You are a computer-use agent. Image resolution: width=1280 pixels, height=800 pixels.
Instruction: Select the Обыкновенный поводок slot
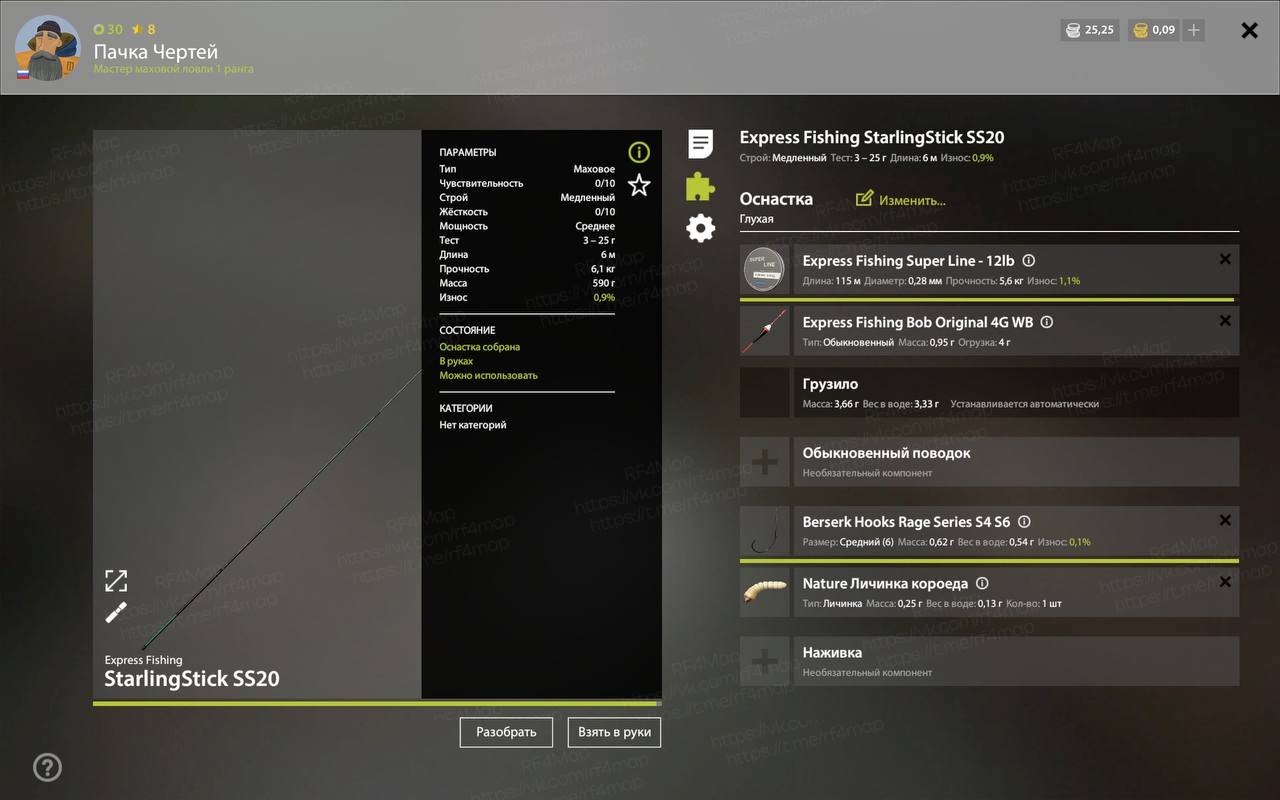point(989,462)
